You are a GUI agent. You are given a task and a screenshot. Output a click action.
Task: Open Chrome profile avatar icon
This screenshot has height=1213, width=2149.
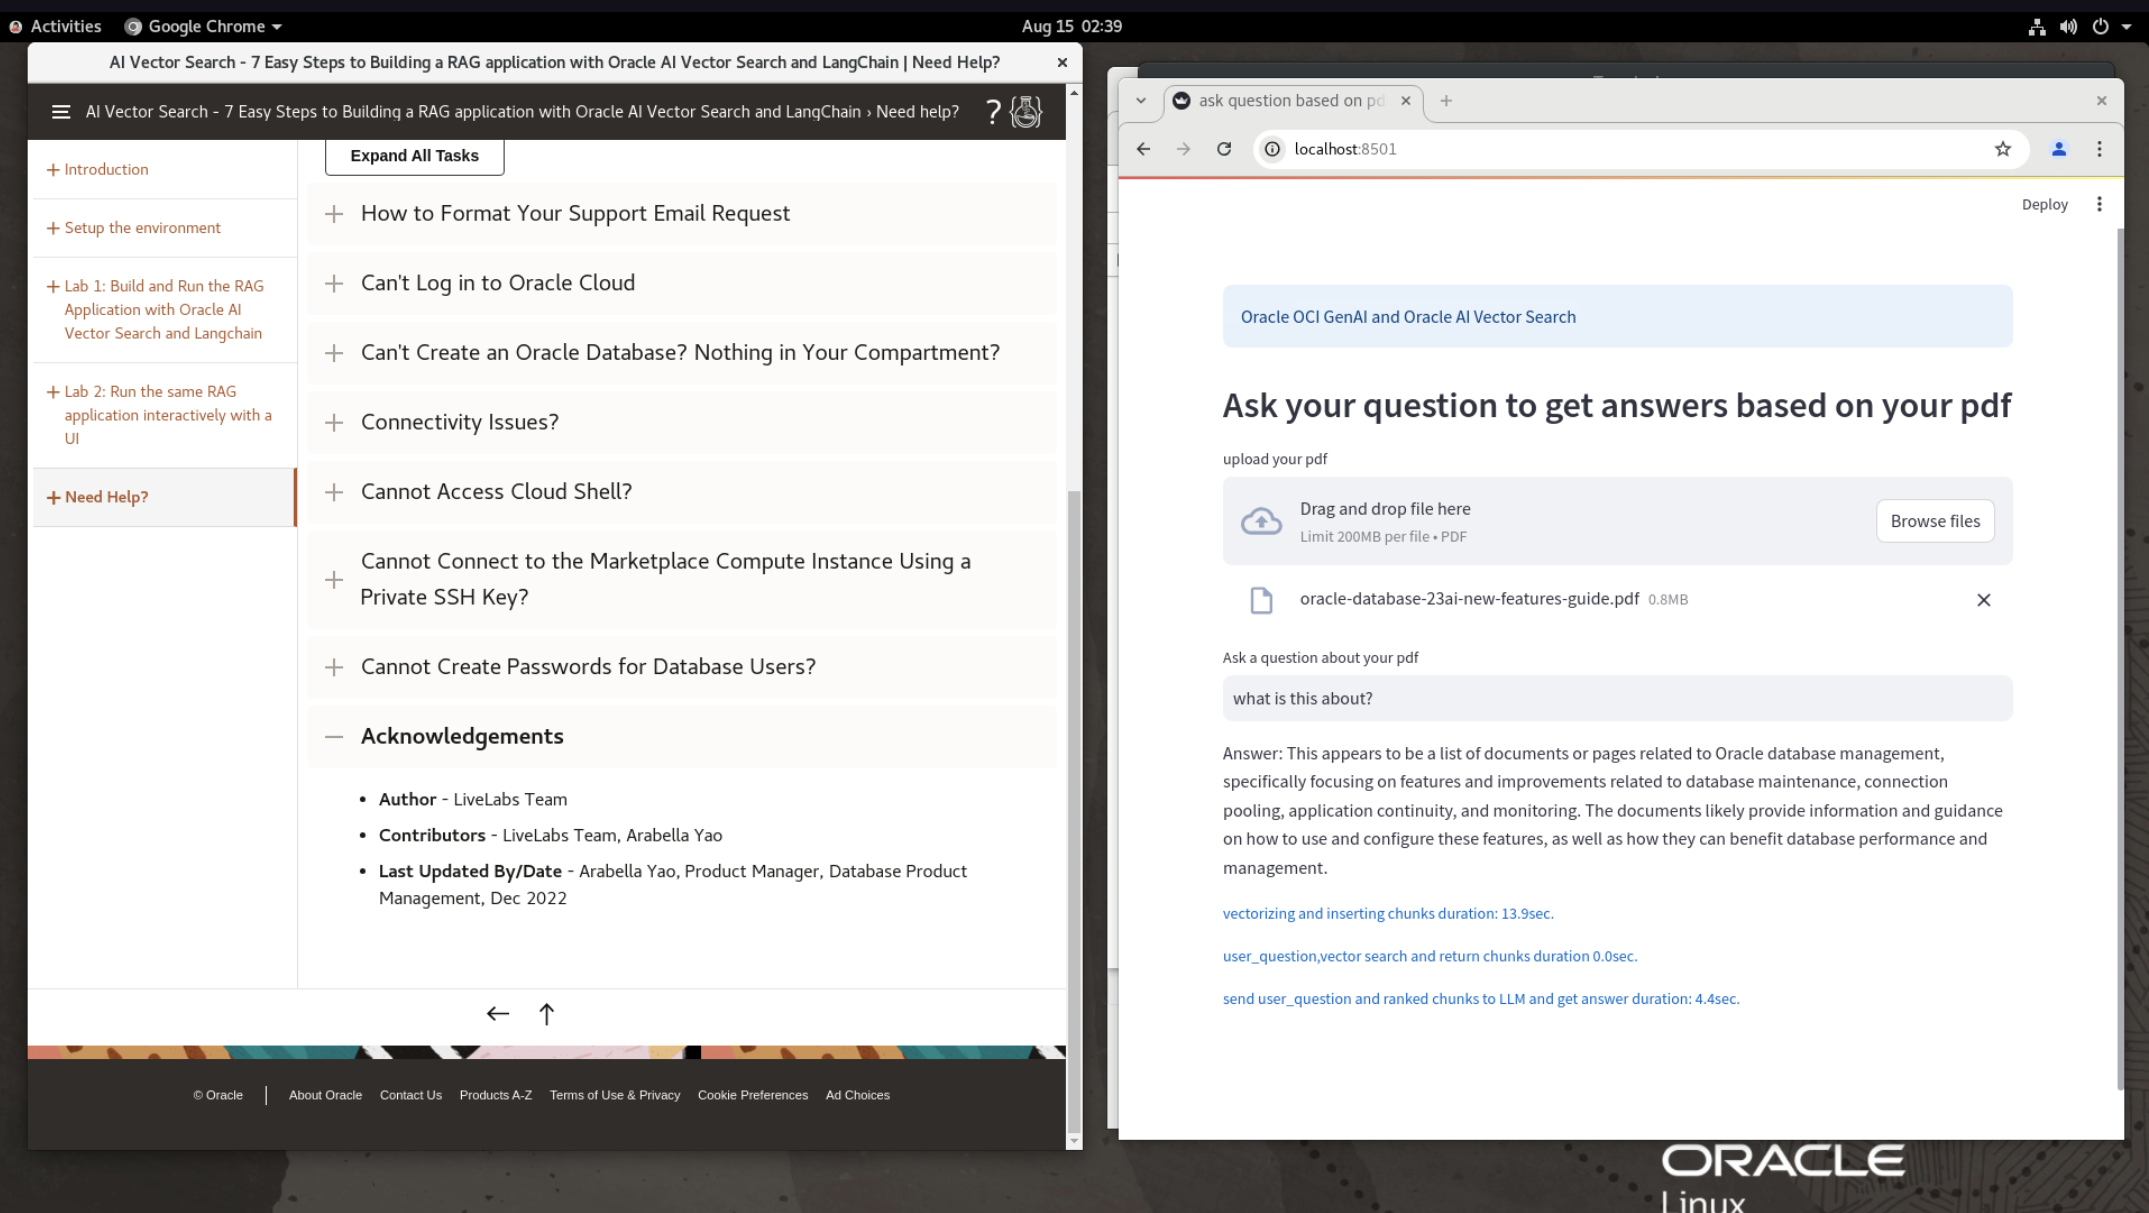[x=2058, y=149]
